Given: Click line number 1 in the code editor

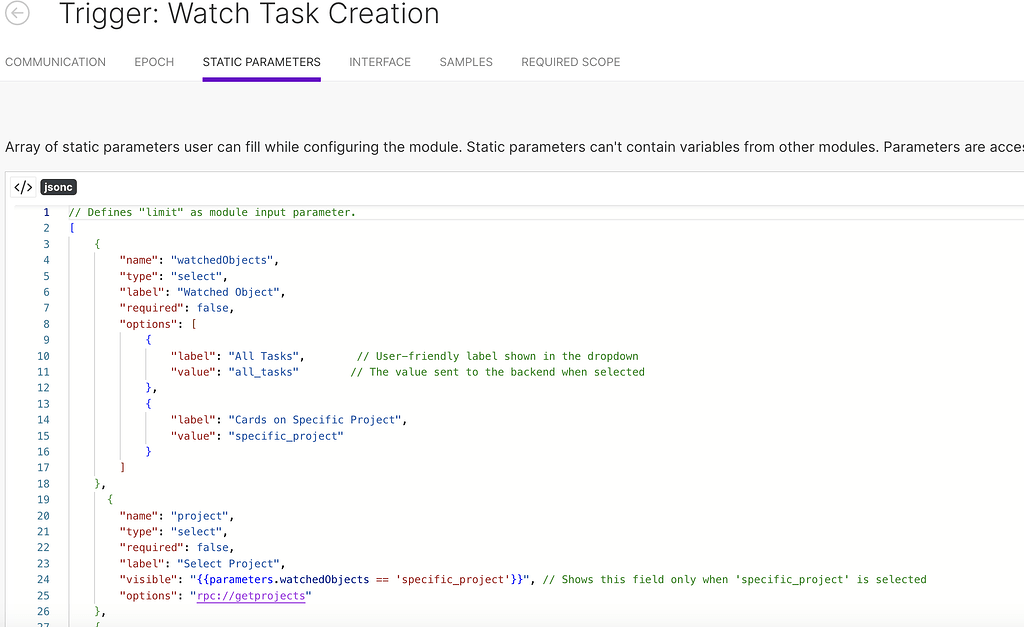Looking at the screenshot, I should 47,212.
